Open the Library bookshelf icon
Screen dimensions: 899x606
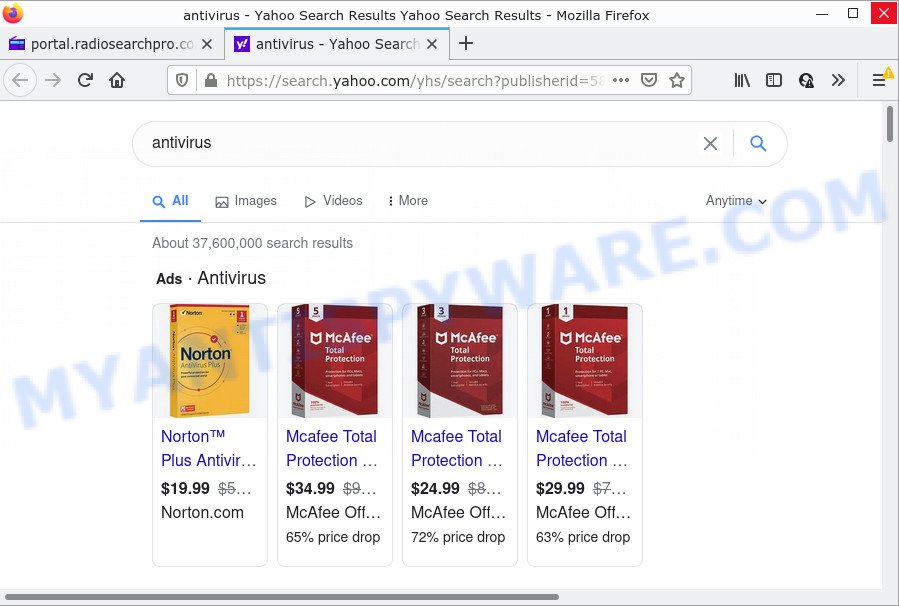[742, 80]
